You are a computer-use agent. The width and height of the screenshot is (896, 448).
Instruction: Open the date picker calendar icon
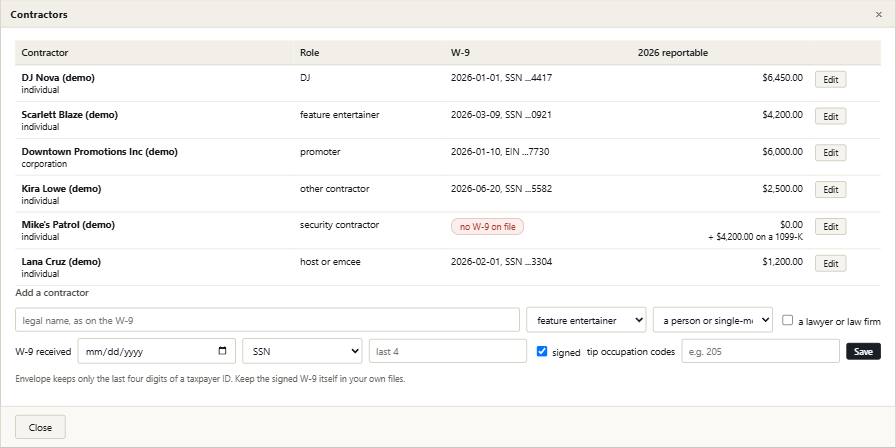click(x=223, y=351)
